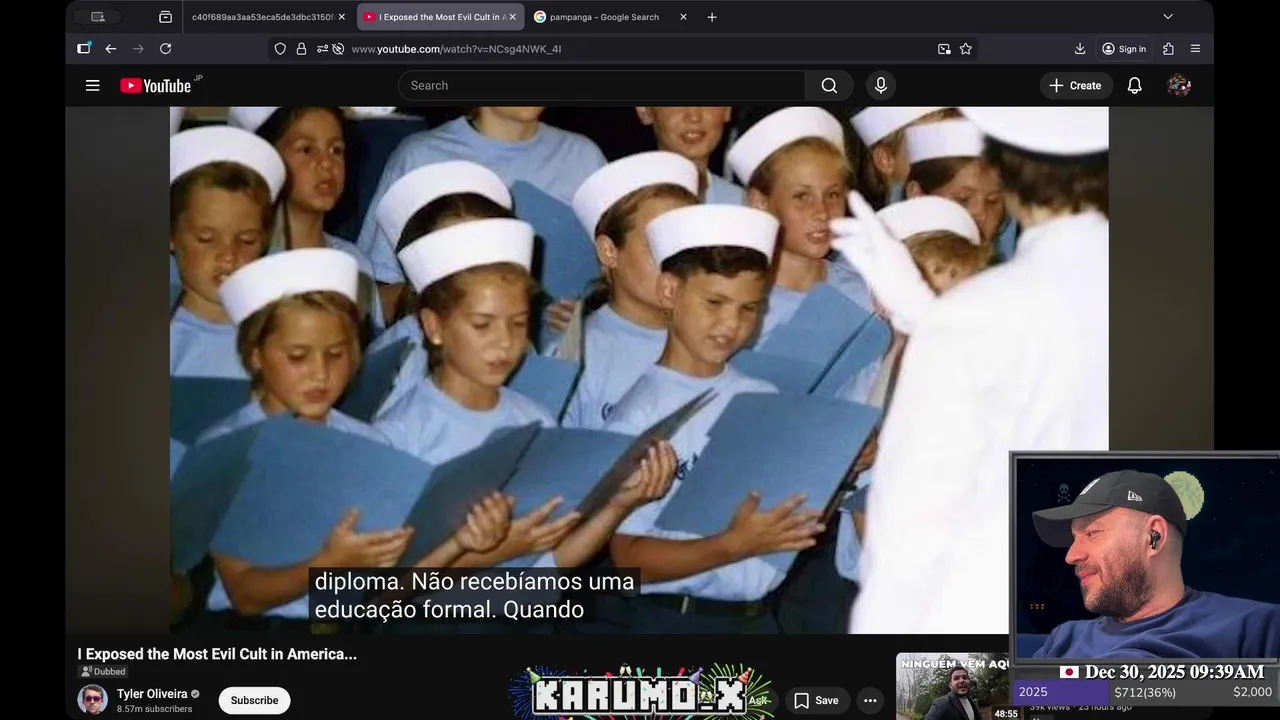View site security padlock info

pos(301,49)
